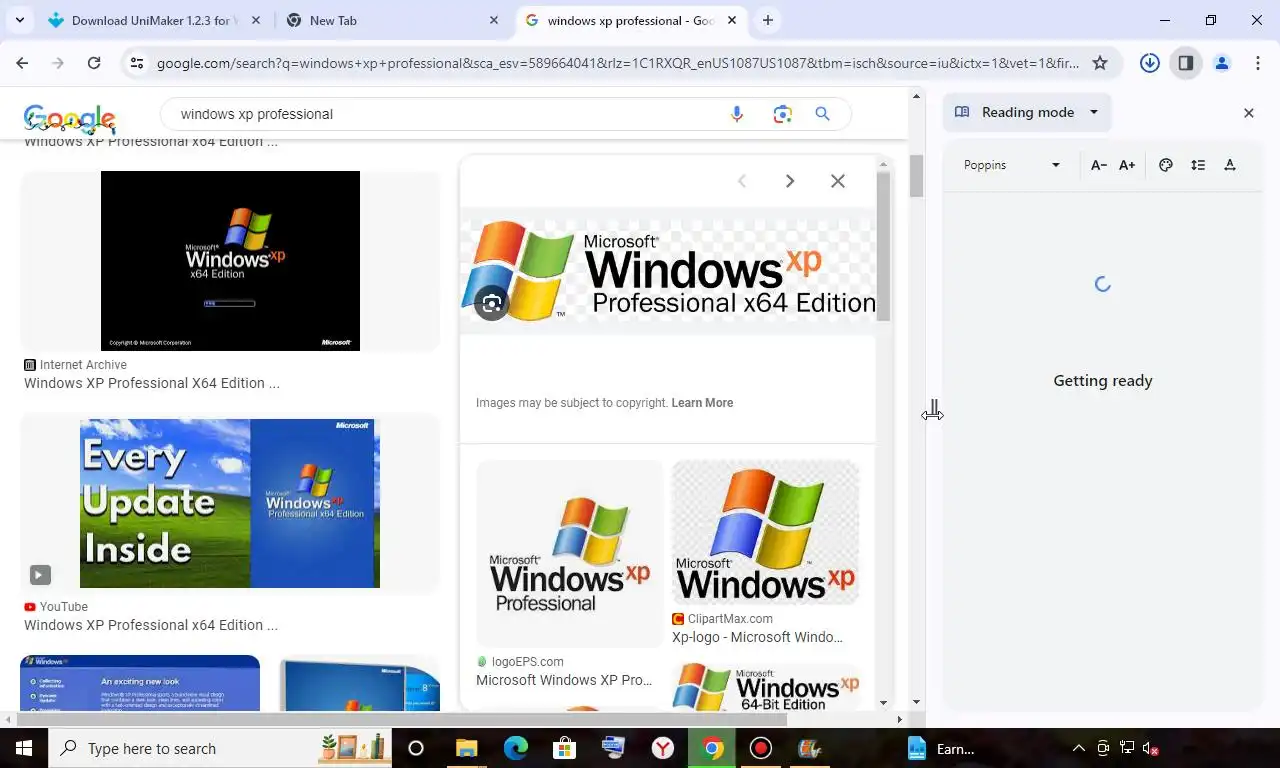Show hidden system tray icons
Image resolution: width=1280 pixels, height=768 pixels.
coord(1078,748)
